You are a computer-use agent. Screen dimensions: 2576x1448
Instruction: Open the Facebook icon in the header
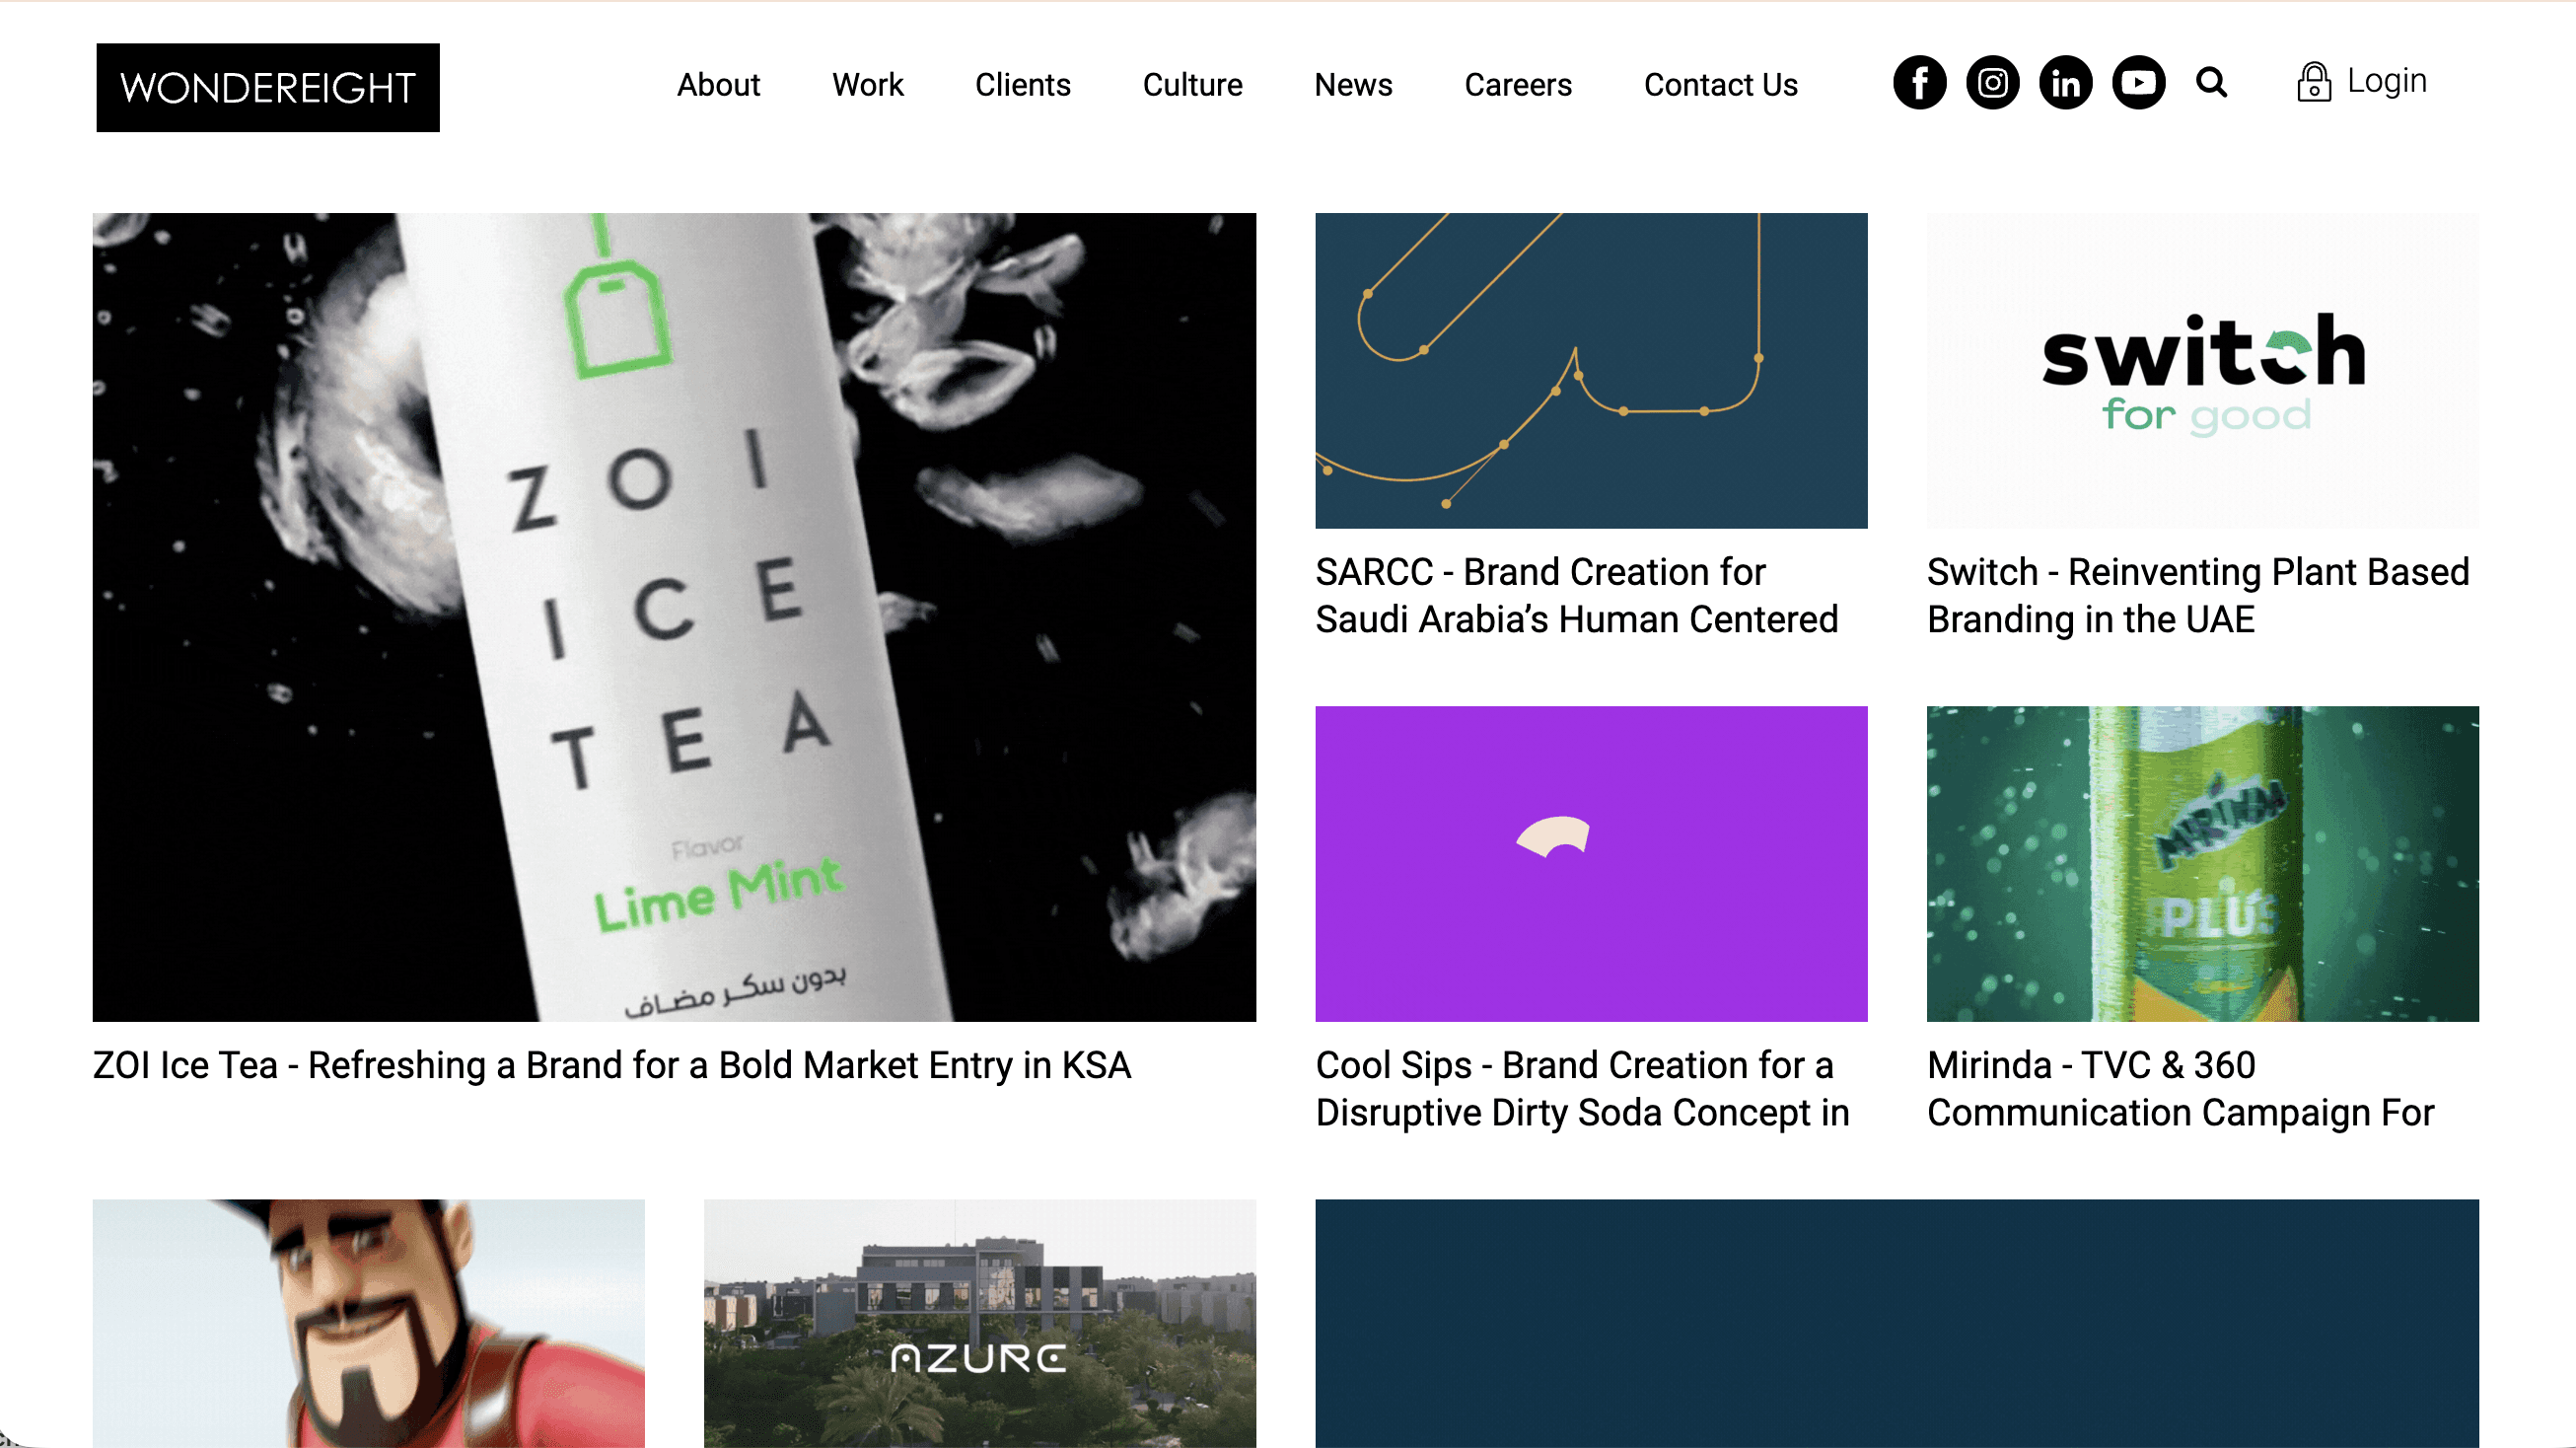coord(1919,83)
